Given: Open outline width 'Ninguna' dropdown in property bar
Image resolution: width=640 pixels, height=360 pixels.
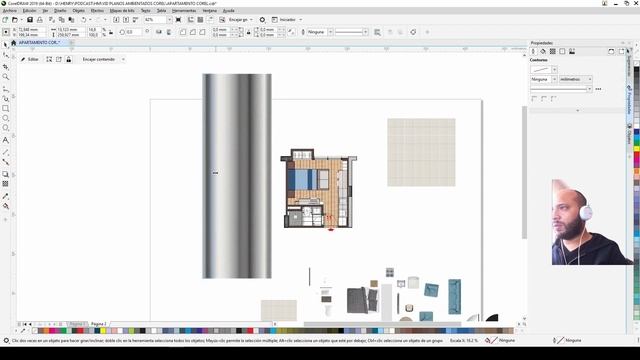Looking at the screenshot, I should tap(330, 32).
